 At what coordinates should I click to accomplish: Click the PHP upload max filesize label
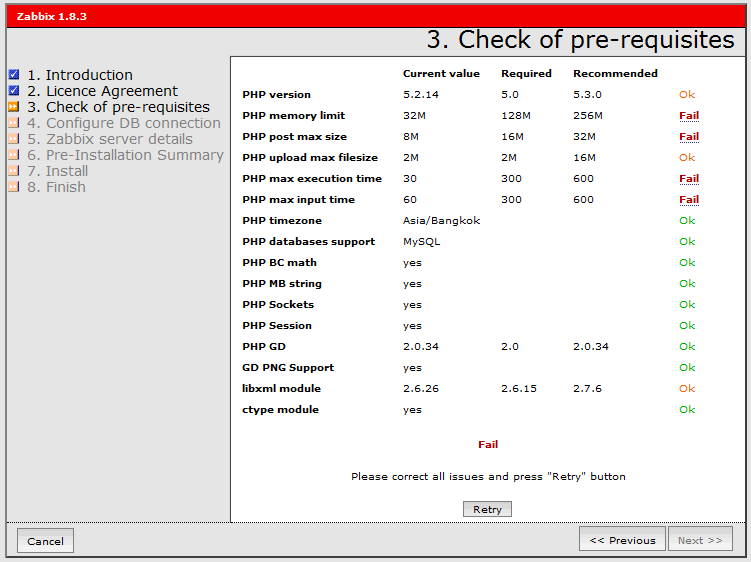(310, 158)
